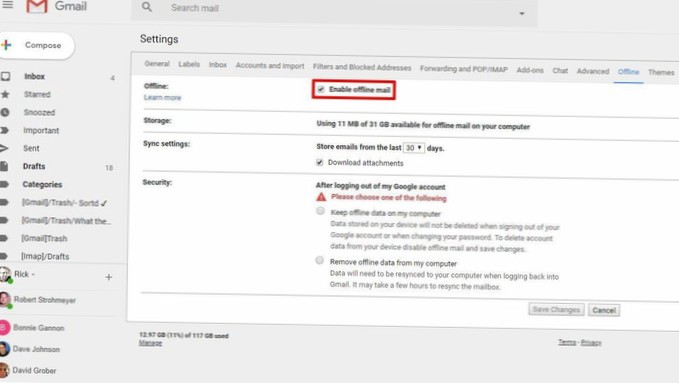Click David Grober's avatar
The height and width of the screenshot is (383, 679).
pyautogui.click(x=4, y=370)
